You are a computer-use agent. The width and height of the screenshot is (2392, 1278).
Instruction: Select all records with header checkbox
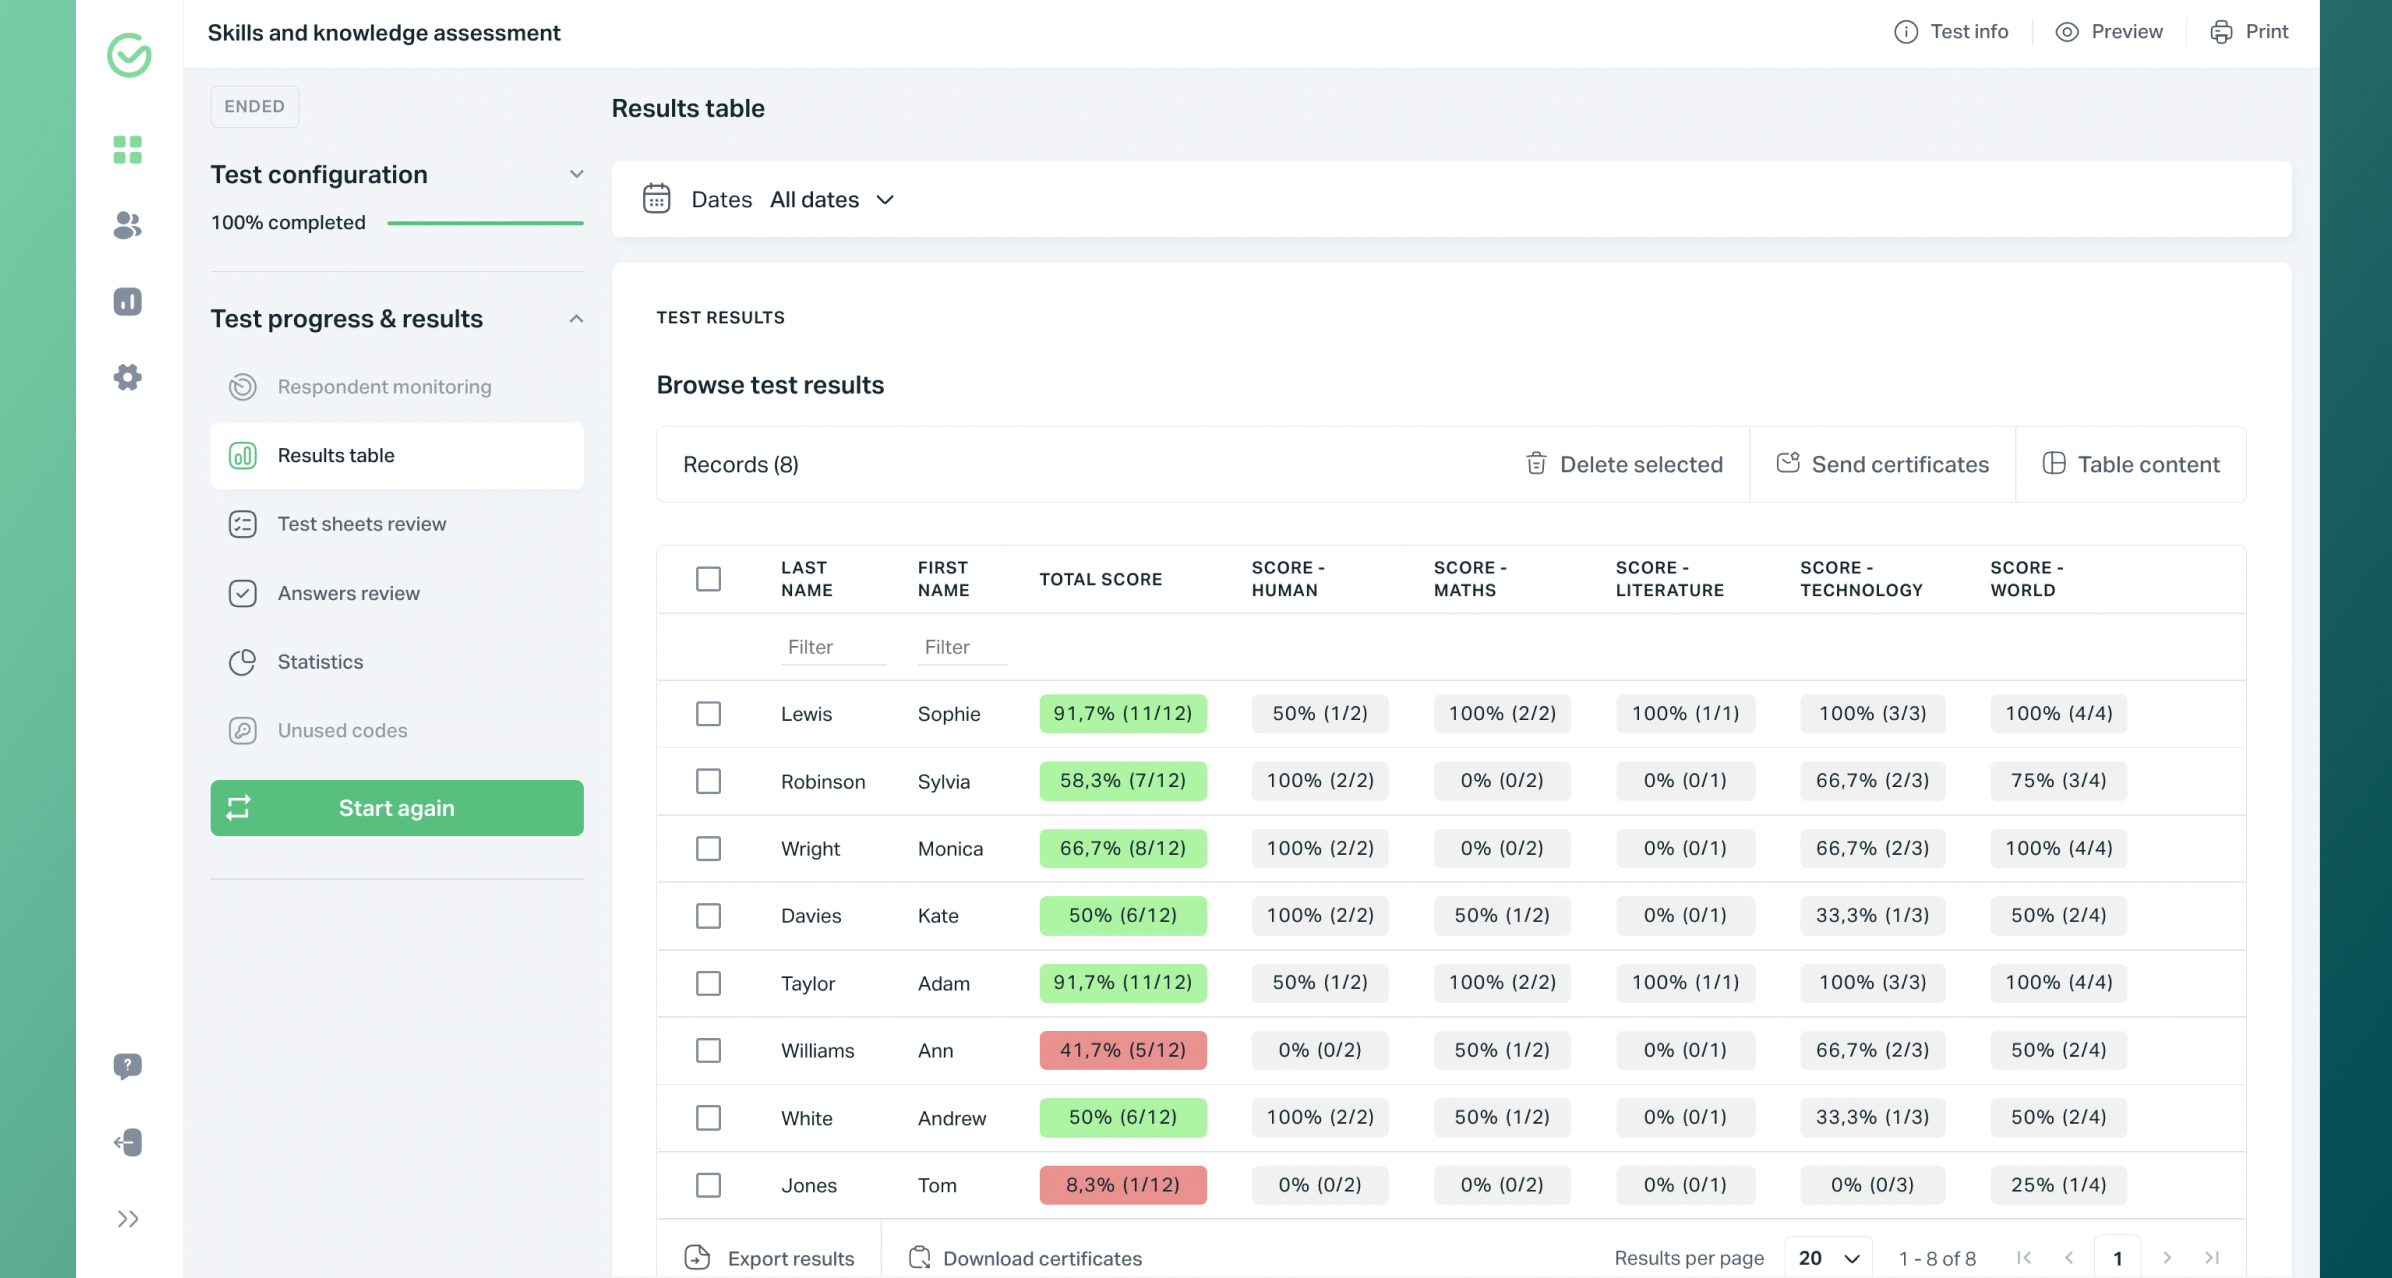[x=708, y=578]
